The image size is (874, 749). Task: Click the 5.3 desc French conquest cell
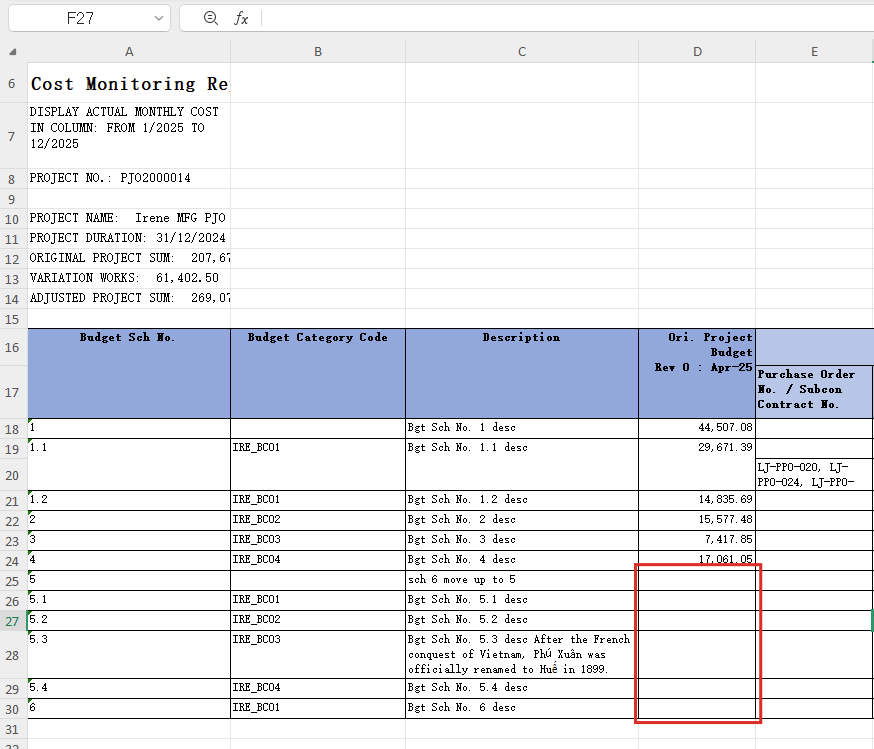point(522,655)
